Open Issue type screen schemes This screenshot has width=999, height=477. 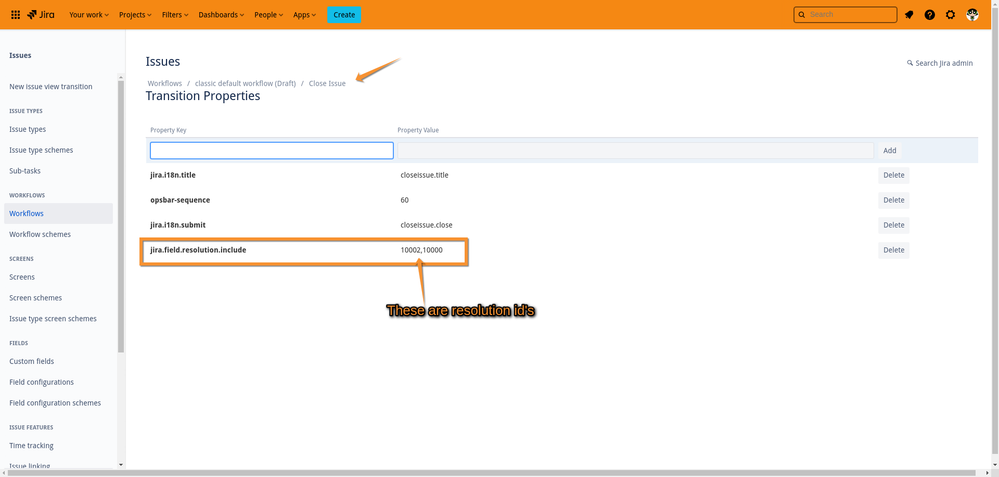click(53, 319)
